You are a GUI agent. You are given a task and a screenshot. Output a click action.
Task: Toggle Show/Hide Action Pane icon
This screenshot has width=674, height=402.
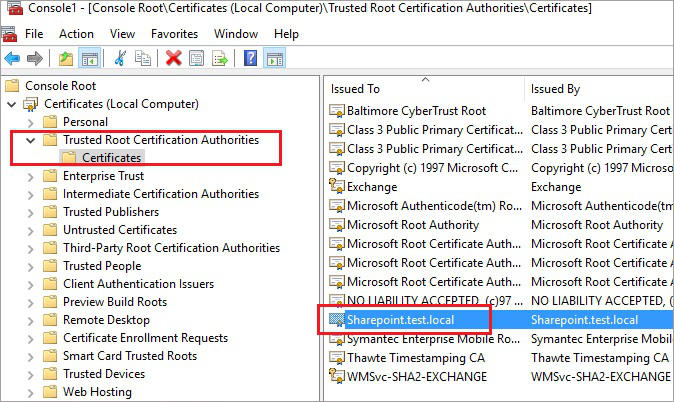pos(275,58)
